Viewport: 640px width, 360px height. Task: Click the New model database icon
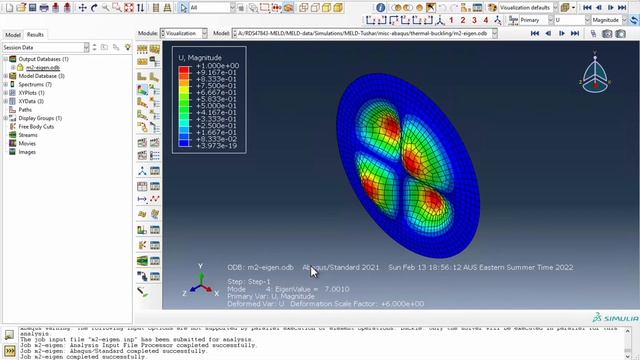pos(9,7)
